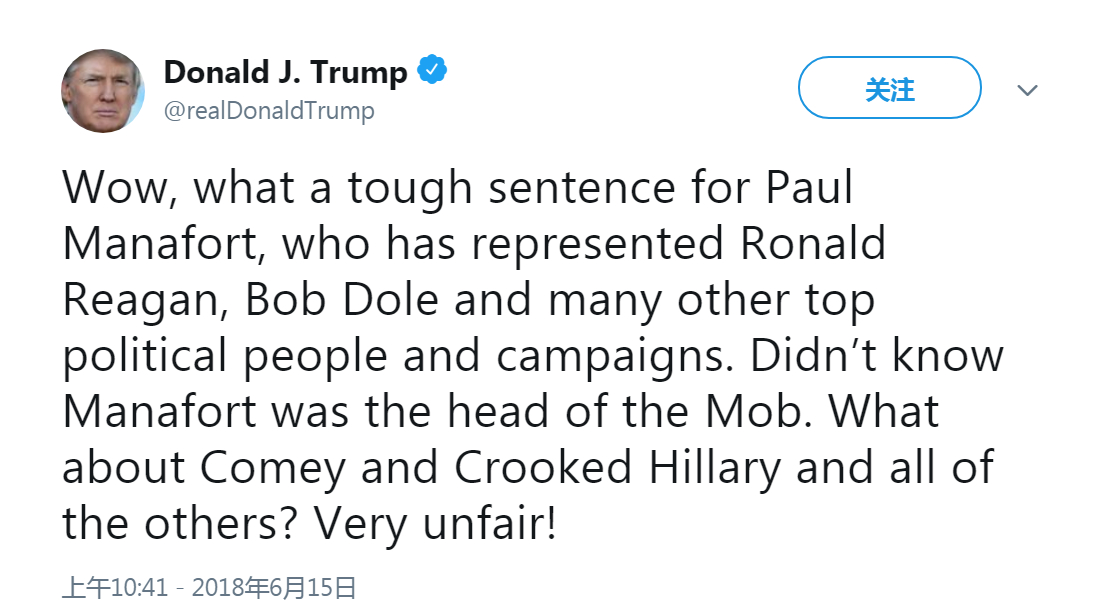Screen dimensions: 1104x608
Task: Click the profile avatar photo
Action: [103, 90]
